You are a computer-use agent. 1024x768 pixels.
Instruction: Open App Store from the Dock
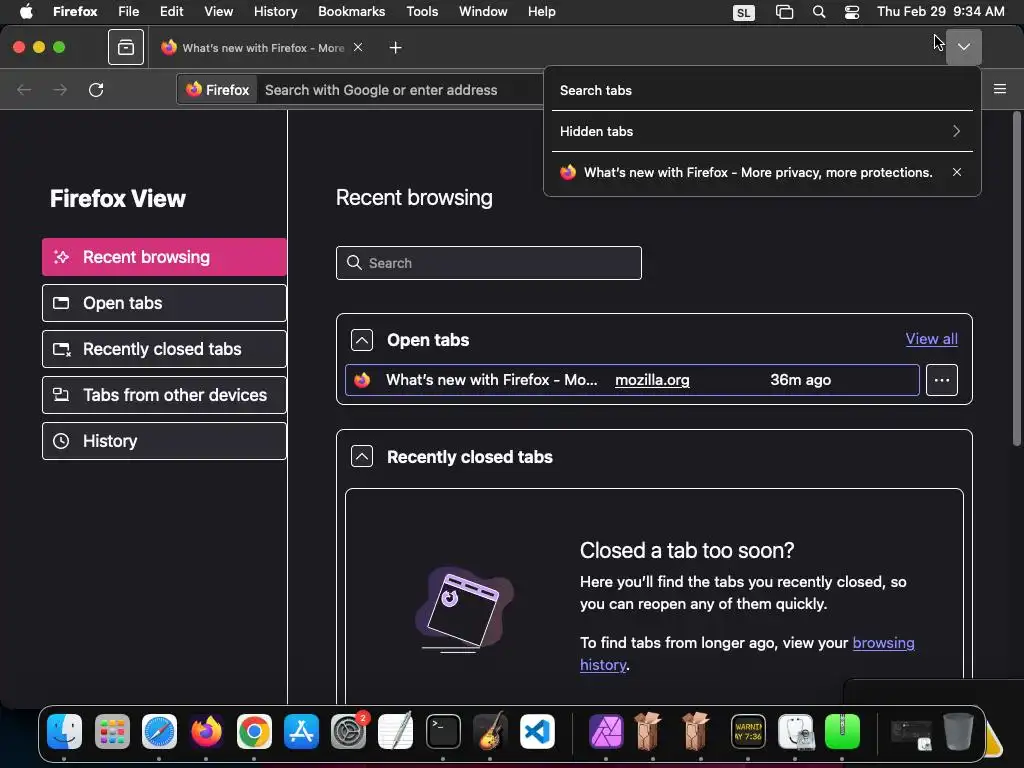pyautogui.click(x=301, y=731)
